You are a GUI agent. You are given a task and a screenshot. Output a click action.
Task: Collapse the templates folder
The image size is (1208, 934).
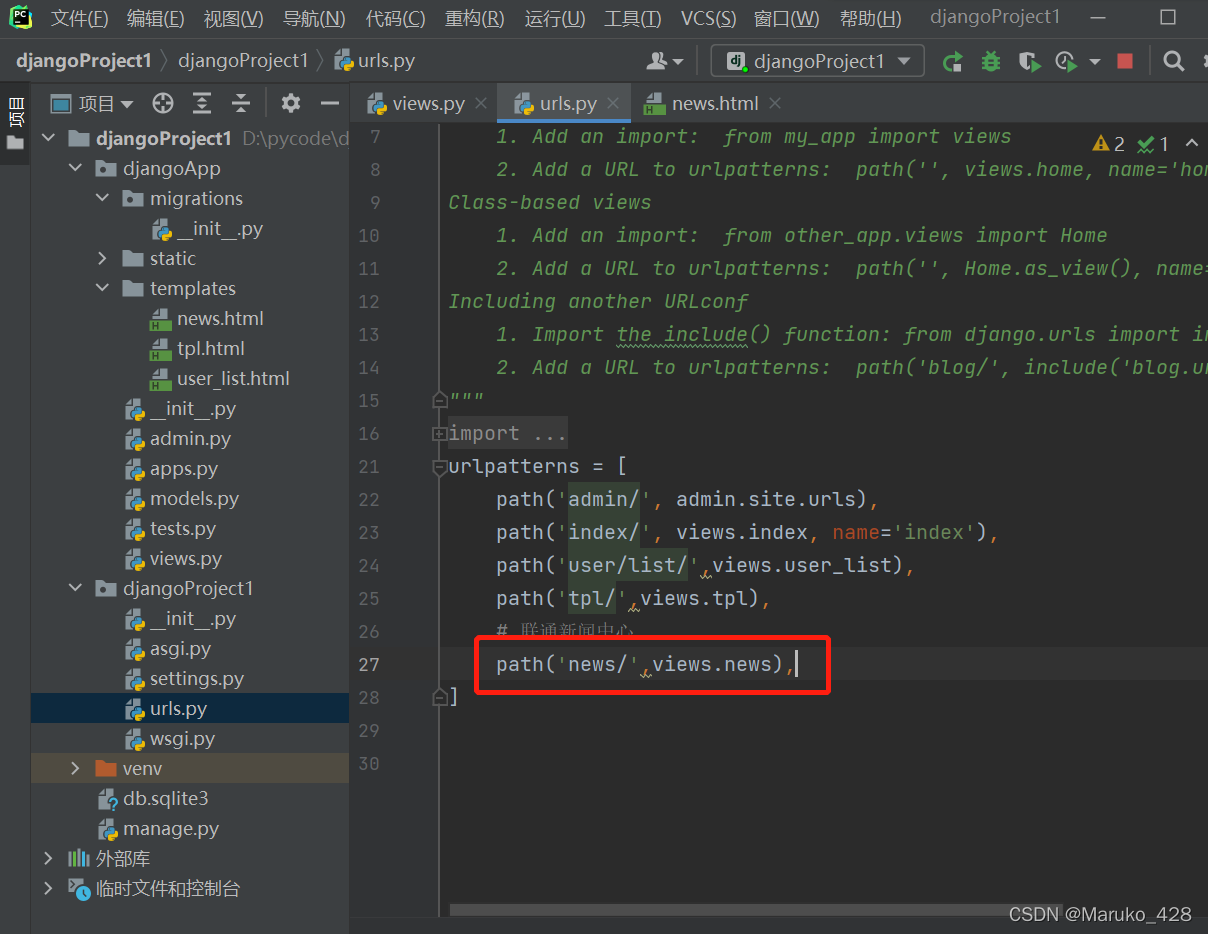click(x=102, y=288)
